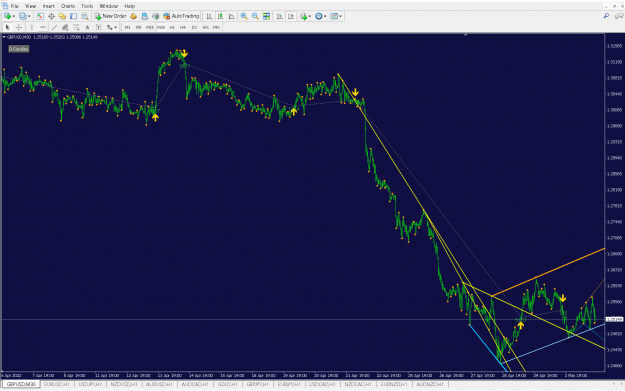This screenshot has width=625, height=391.
Task: Switch timeframe to H4
Action: point(183,28)
